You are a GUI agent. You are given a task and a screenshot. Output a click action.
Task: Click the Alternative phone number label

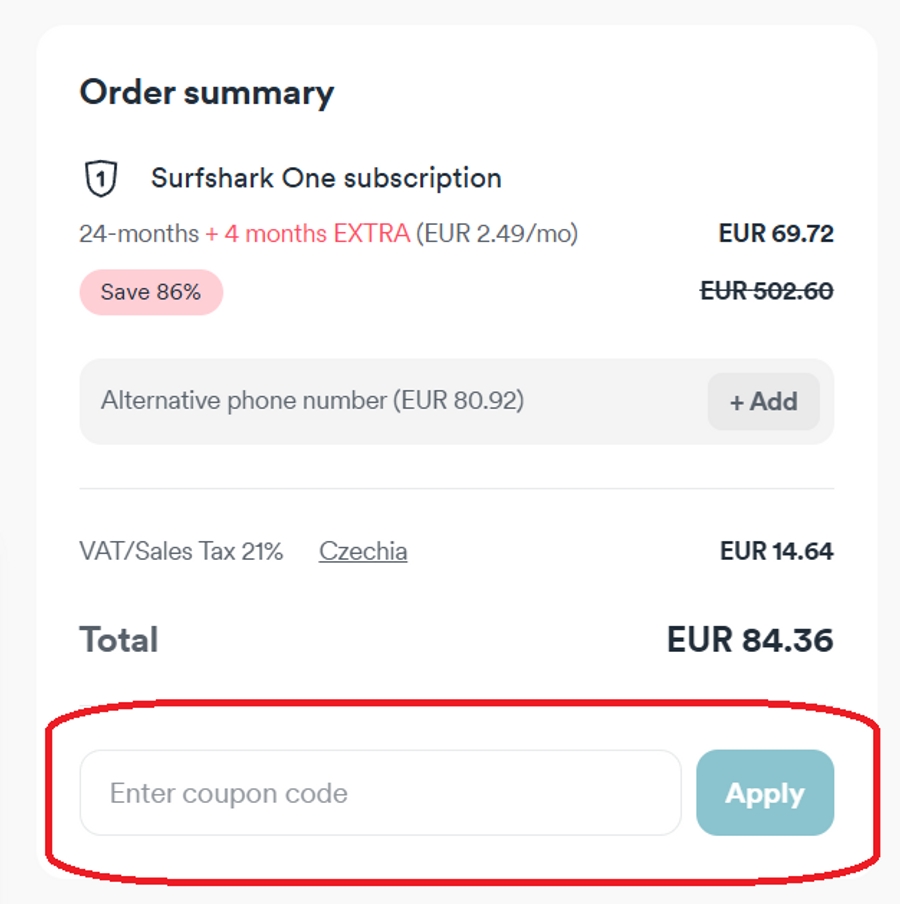(312, 401)
